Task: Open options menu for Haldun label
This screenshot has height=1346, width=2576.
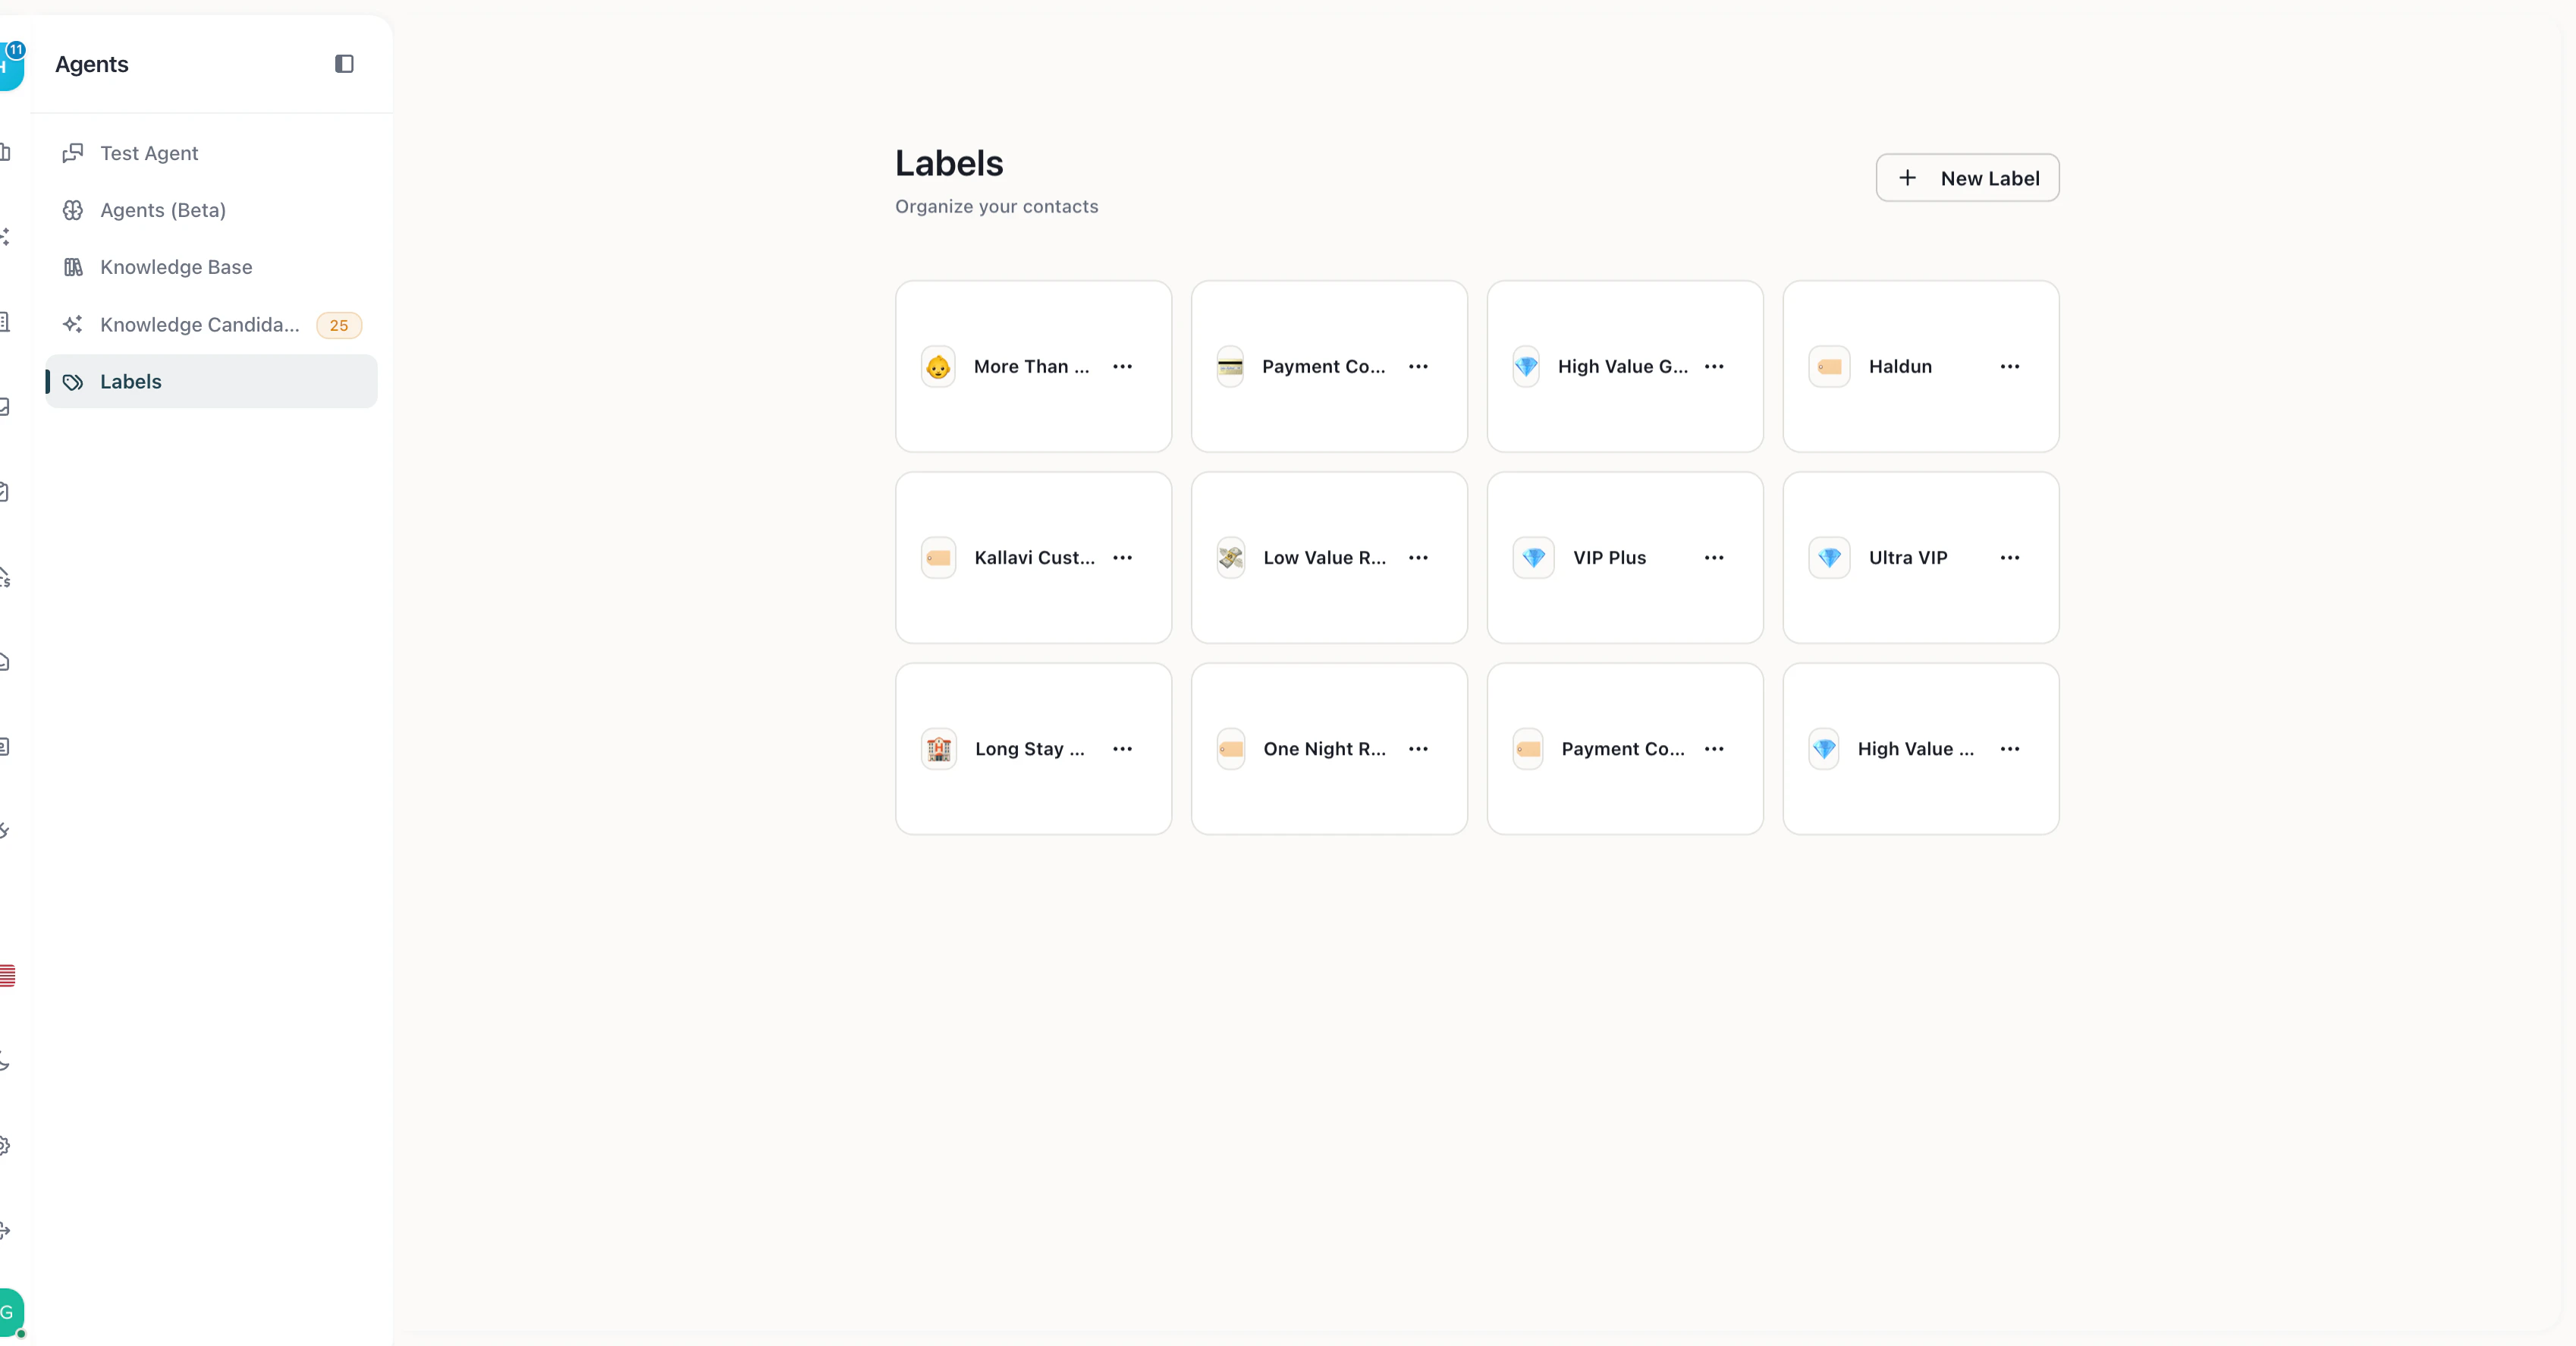Action: [2009, 367]
